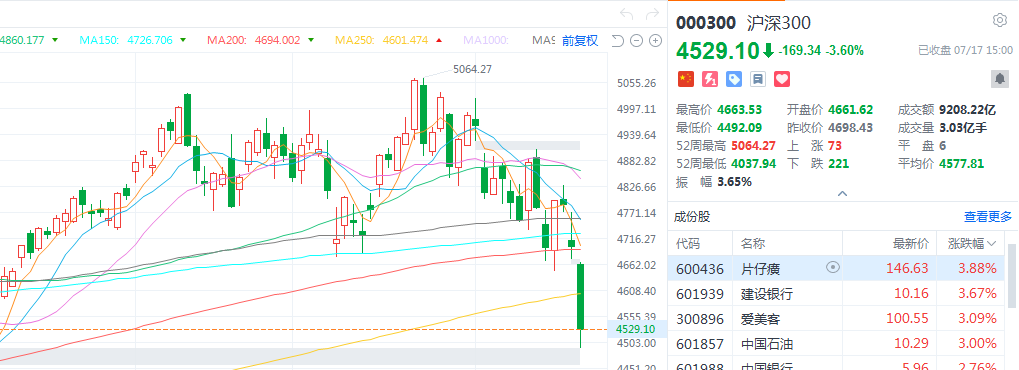This screenshot has height=370, width=1019.
Task: Open the notes icon beside heart
Action: click(758, 79)
